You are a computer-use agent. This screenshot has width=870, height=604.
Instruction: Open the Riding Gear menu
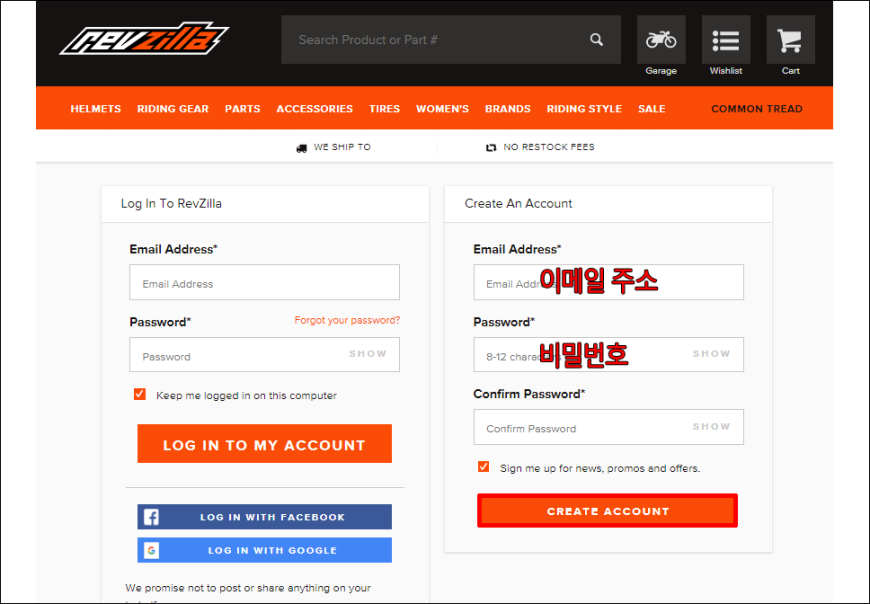point(173,109)
